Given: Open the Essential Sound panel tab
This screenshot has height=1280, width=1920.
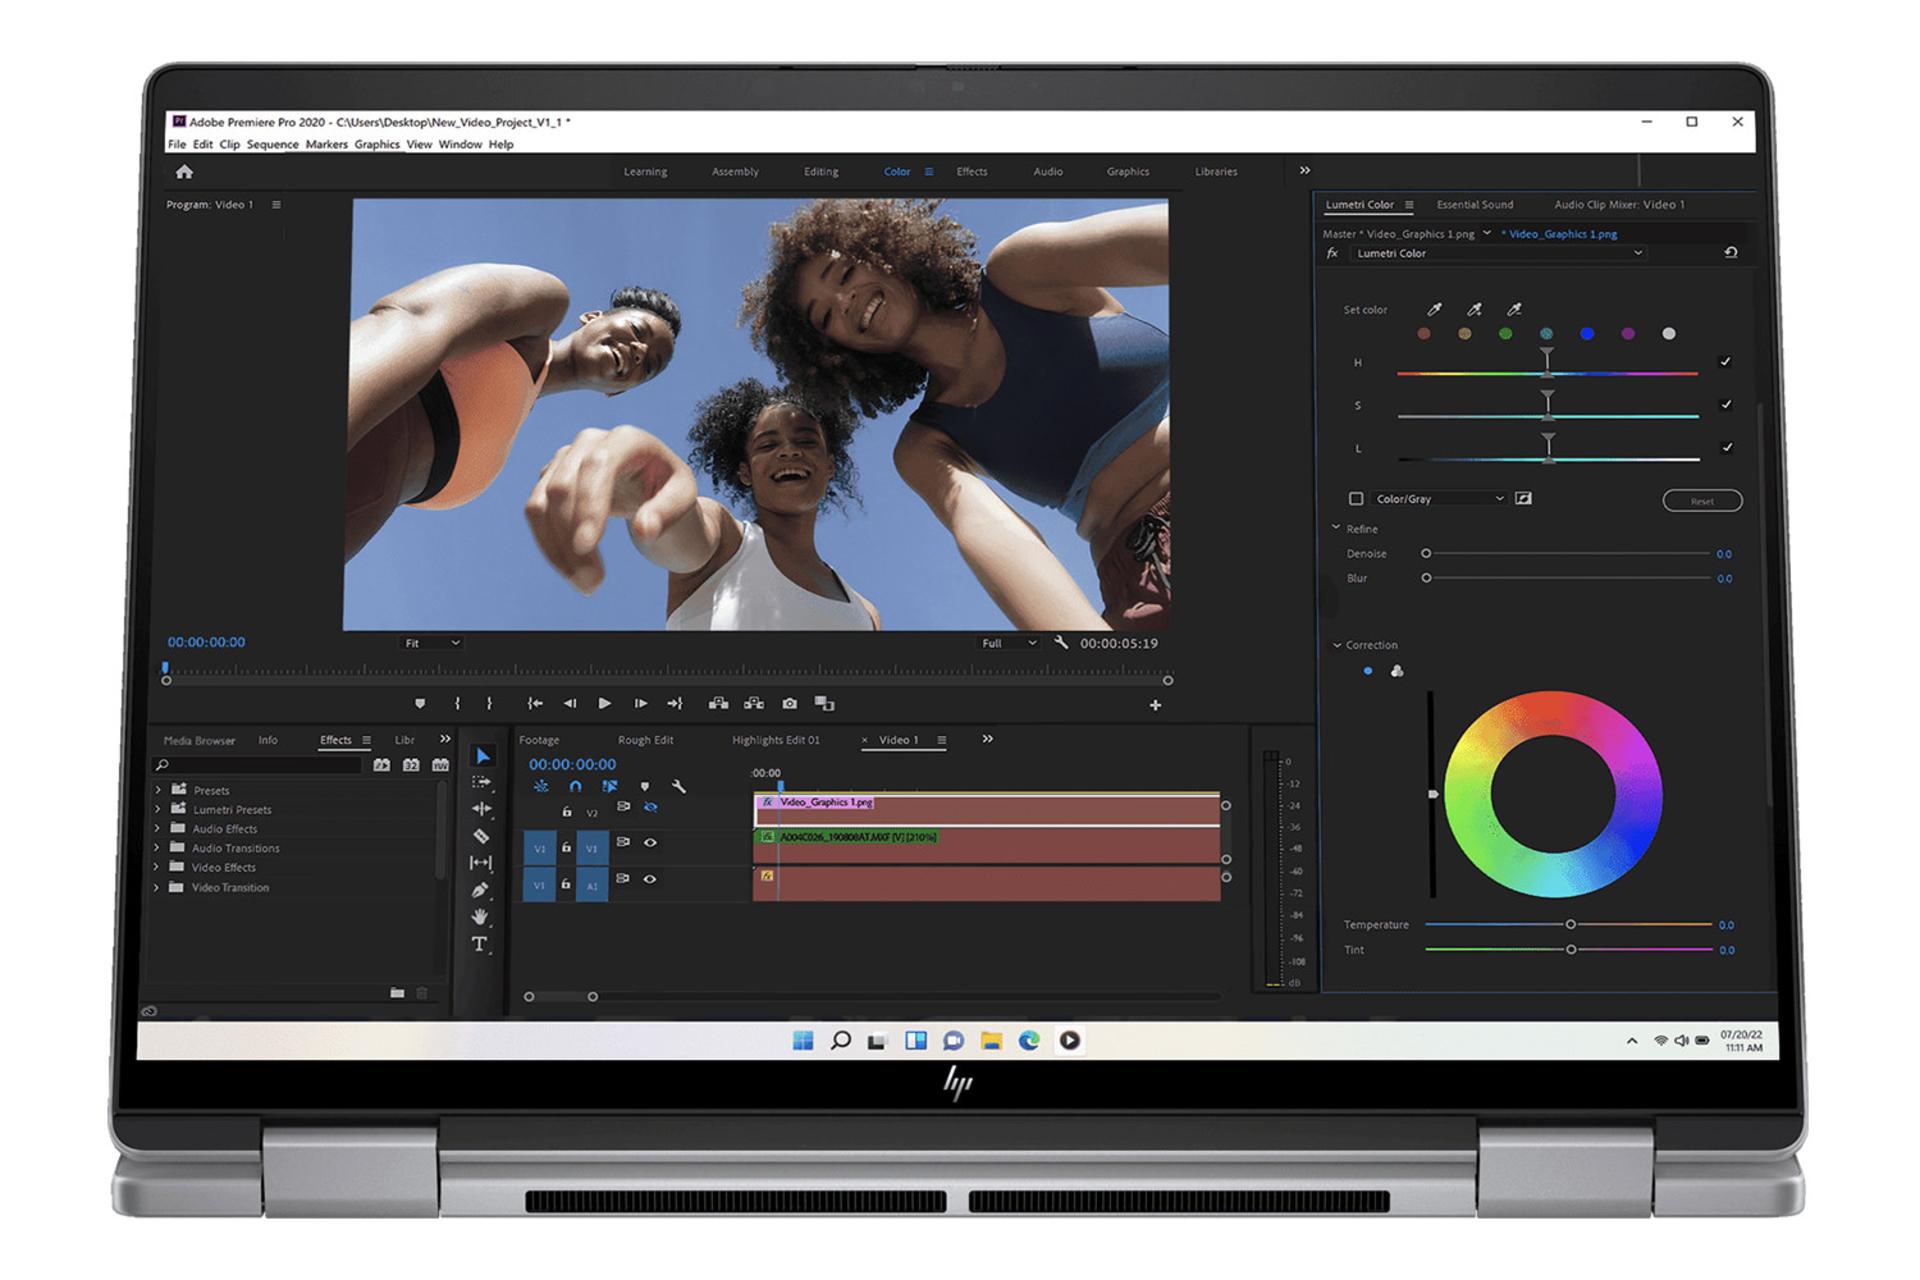Looking at the screenshot, I should [x=1474, y=205].
